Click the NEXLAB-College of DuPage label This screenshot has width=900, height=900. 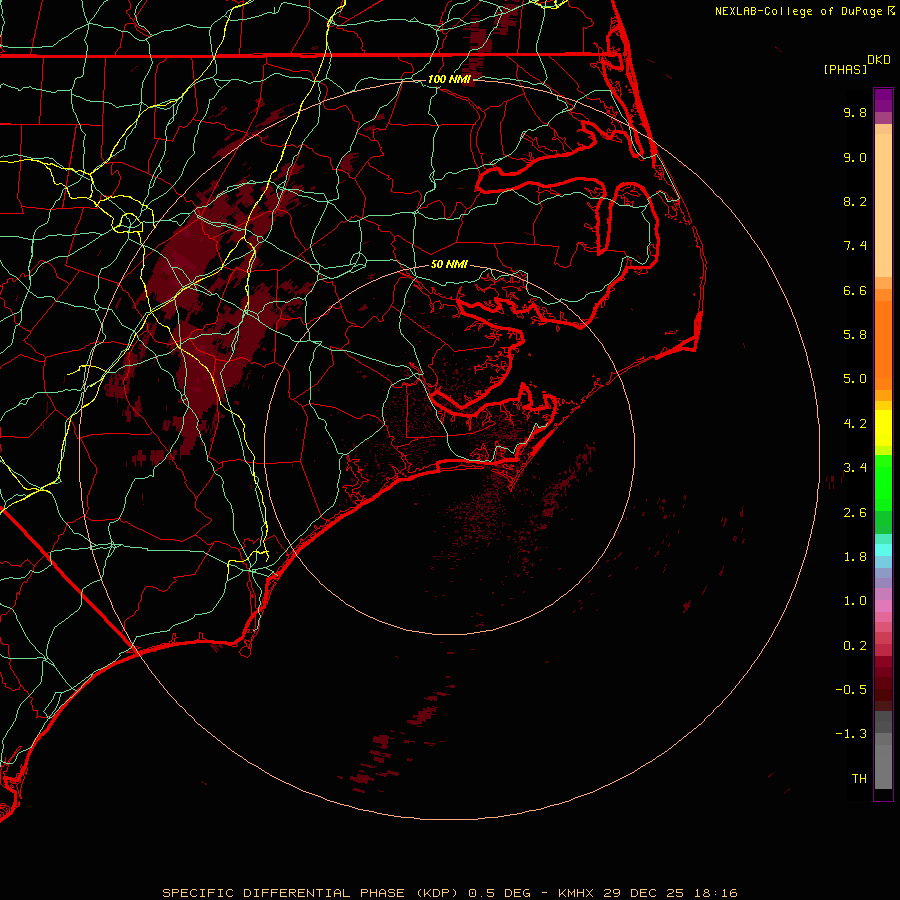[x=798, y=11]
